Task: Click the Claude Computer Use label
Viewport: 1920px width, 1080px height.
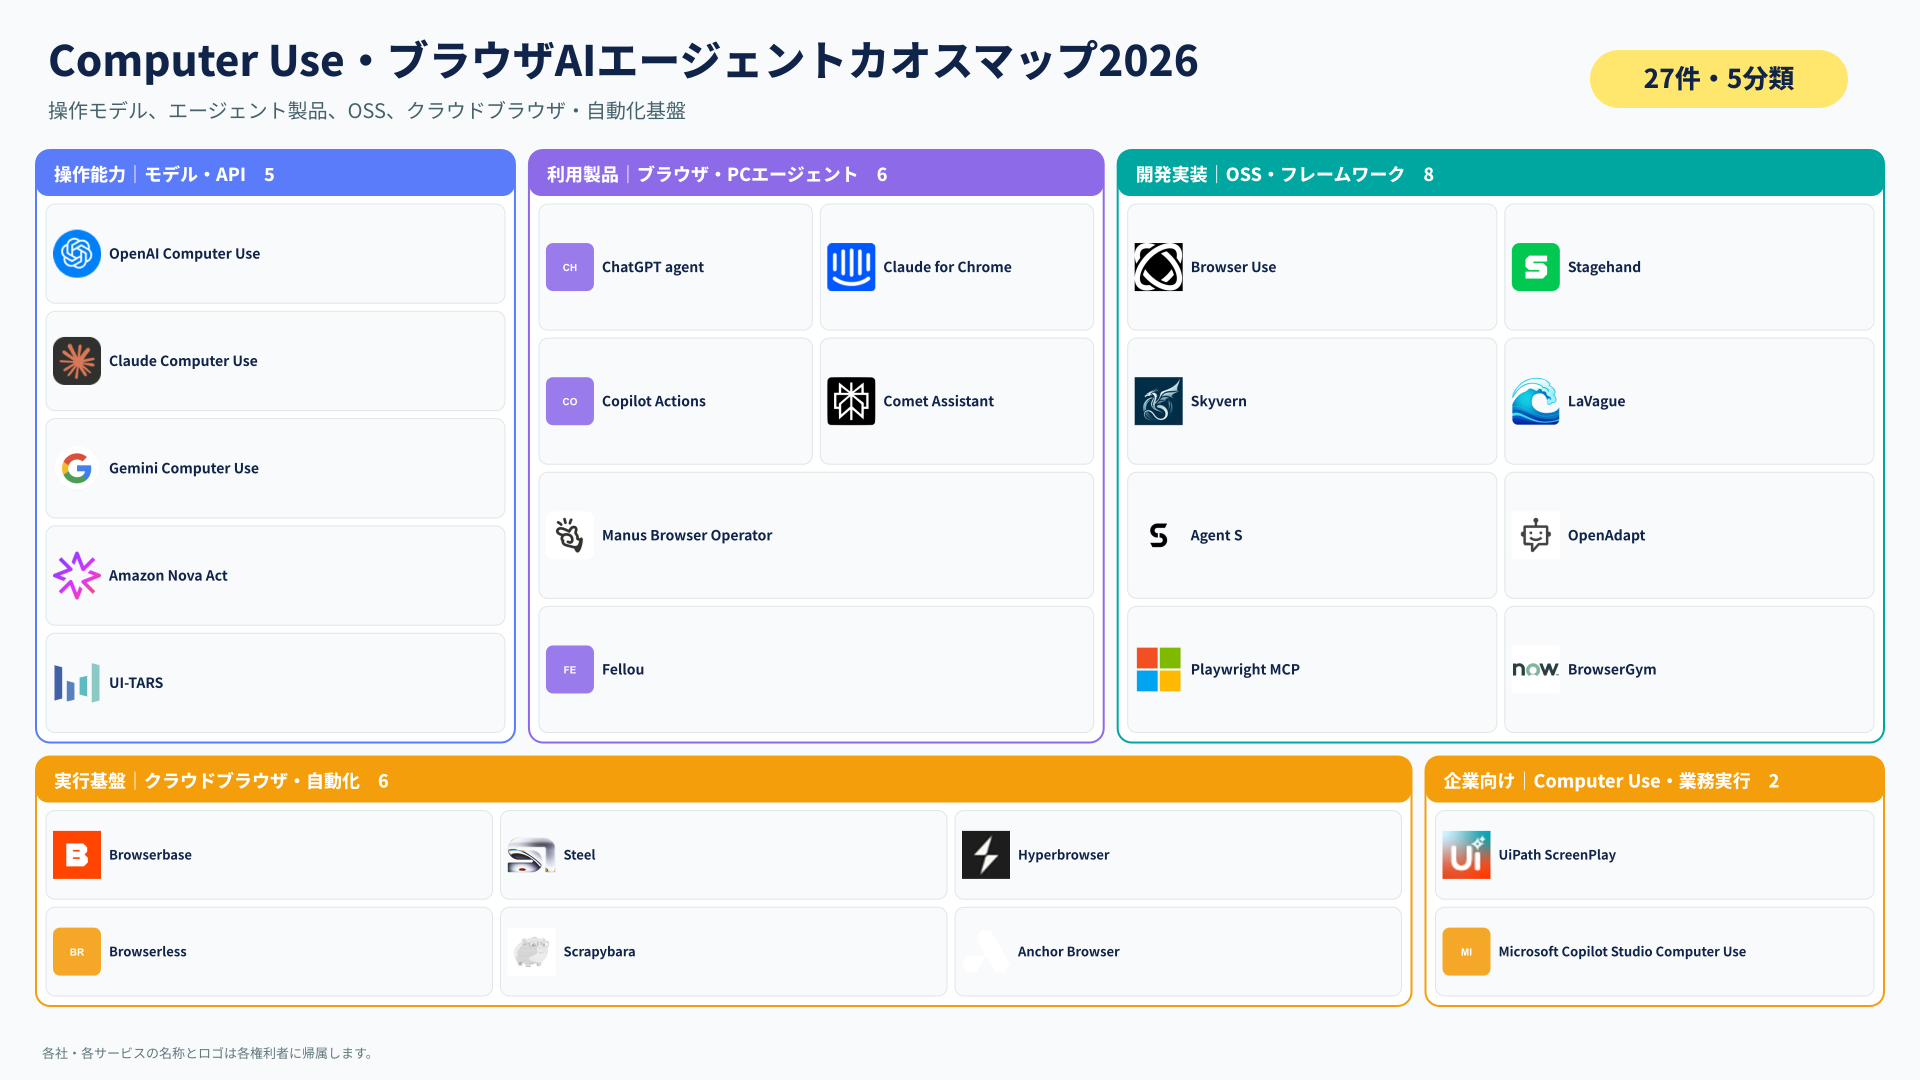Action: (x=183, y=361)
